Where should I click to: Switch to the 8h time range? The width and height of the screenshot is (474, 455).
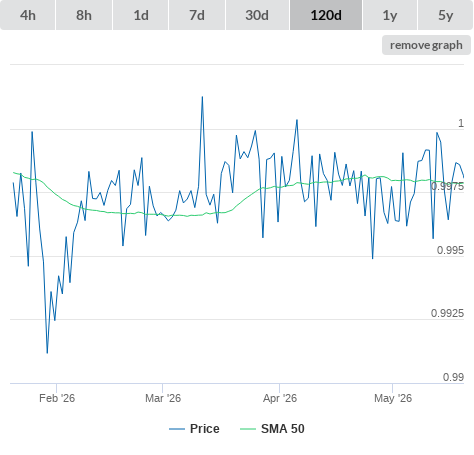pos(84,15)
